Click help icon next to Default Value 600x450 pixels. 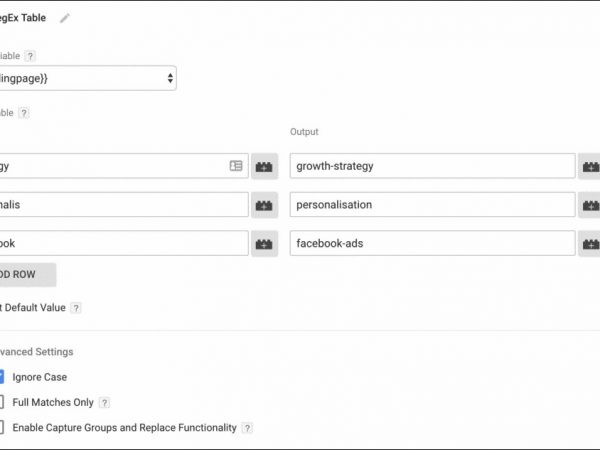[x=76, y=308]
